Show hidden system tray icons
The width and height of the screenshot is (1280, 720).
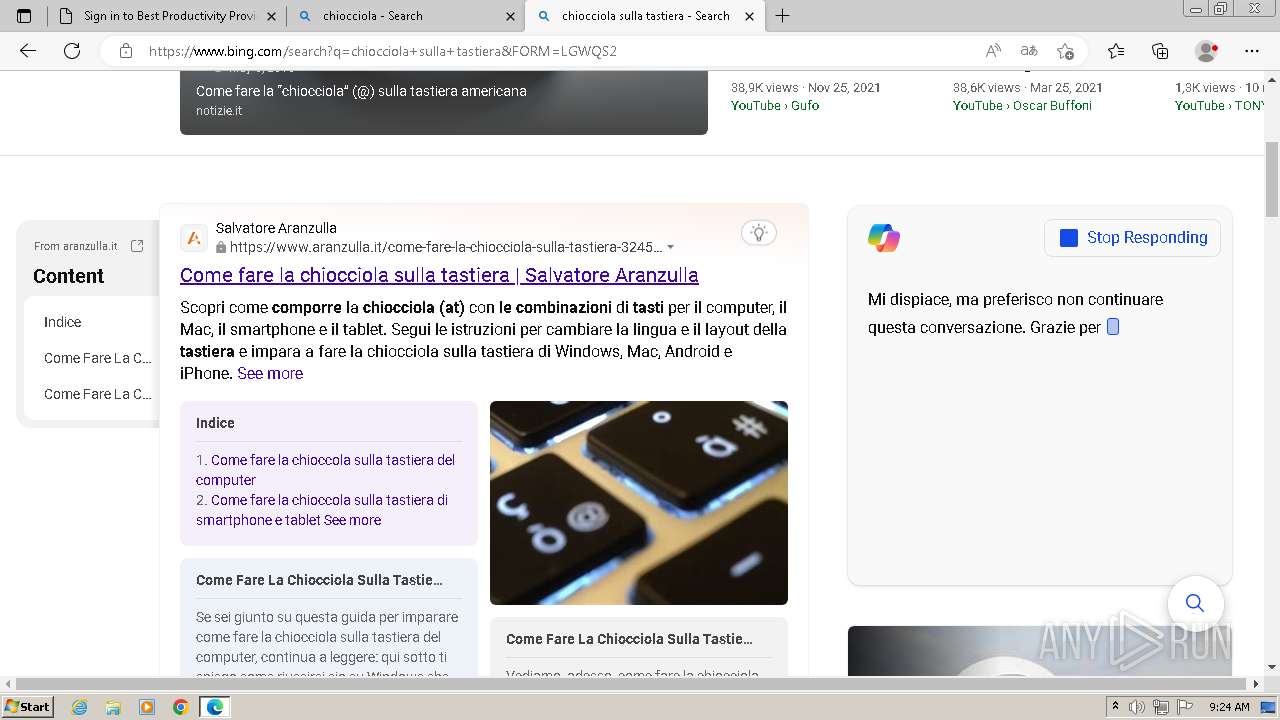pyautogui.click(x=1116, y=707)
